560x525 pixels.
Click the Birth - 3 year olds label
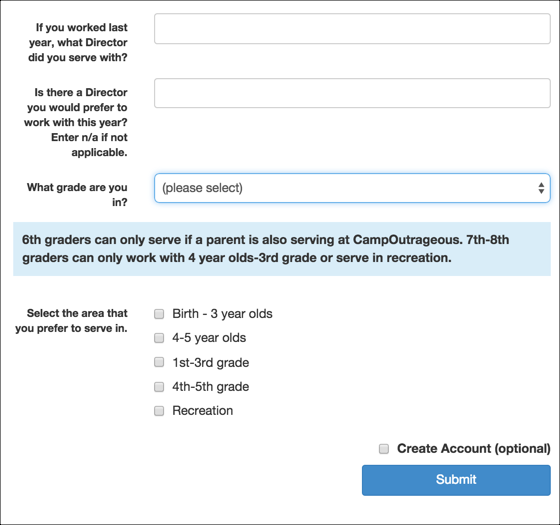click(222, 314)
